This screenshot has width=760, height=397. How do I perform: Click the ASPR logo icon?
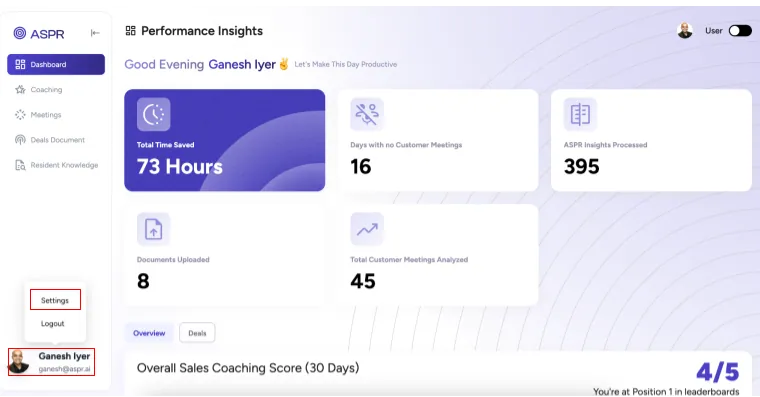20,33
